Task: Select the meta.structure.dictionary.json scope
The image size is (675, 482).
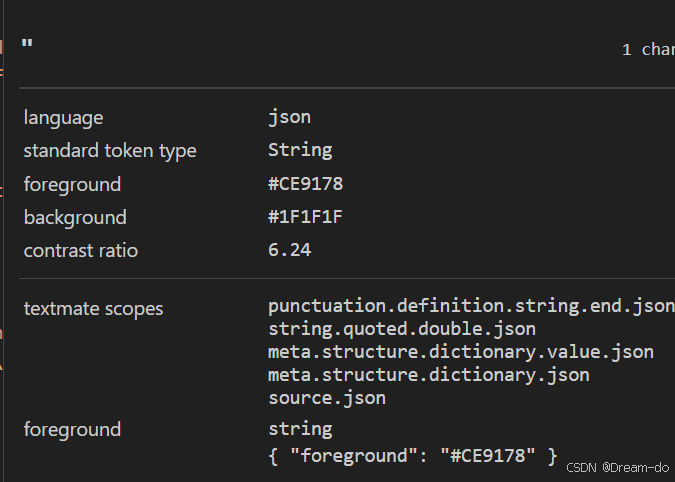Action: tap(428, 375)
